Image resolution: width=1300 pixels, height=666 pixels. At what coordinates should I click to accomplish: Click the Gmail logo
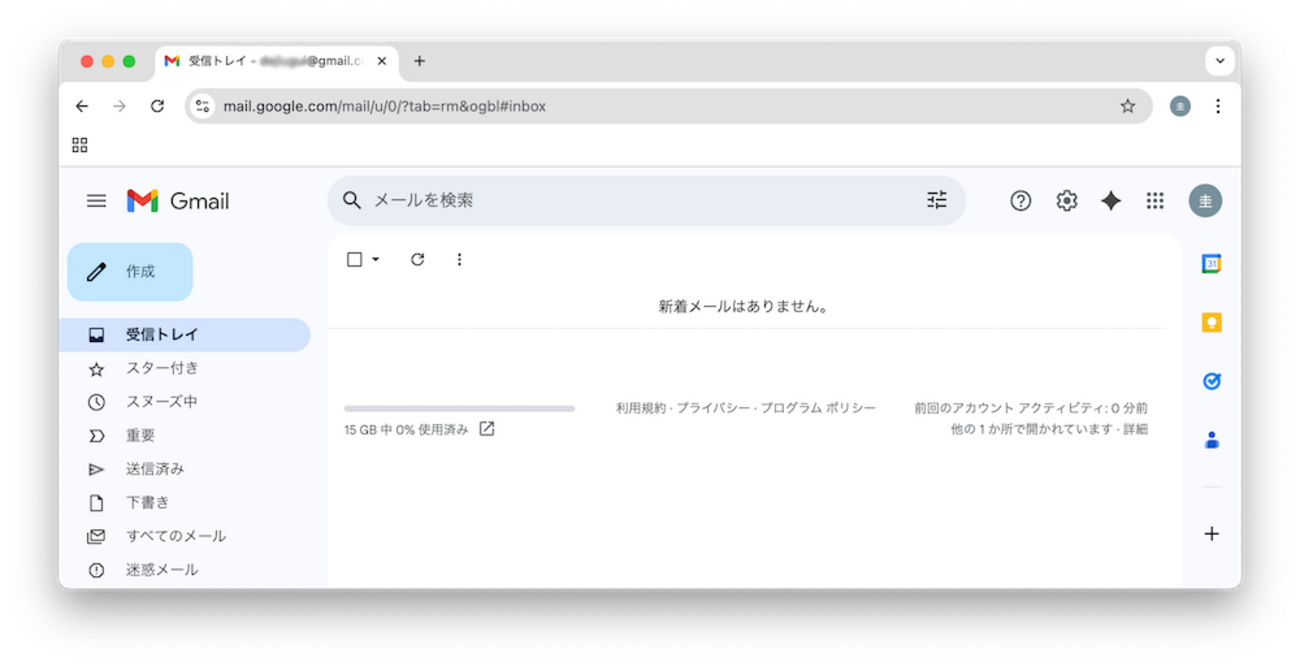[178, 201]
